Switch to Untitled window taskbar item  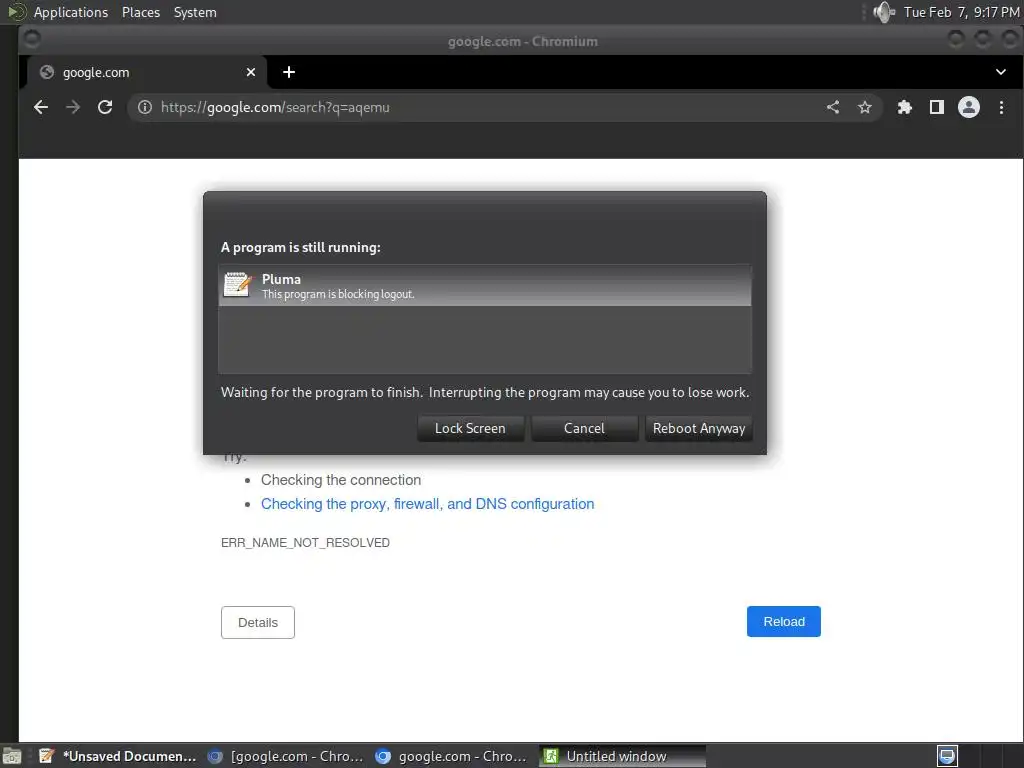tap(622, 756)
